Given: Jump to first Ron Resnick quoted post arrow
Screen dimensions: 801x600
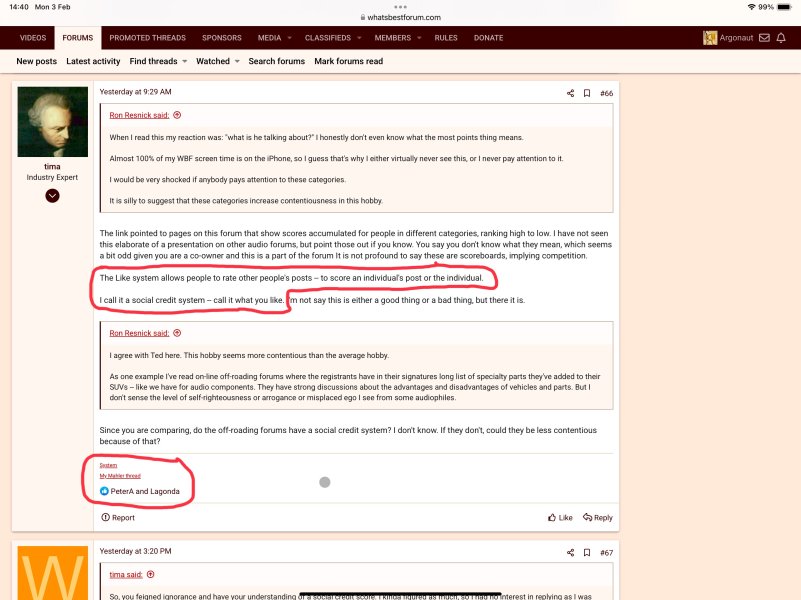Looking at the screenshot, I should point(177,115).
